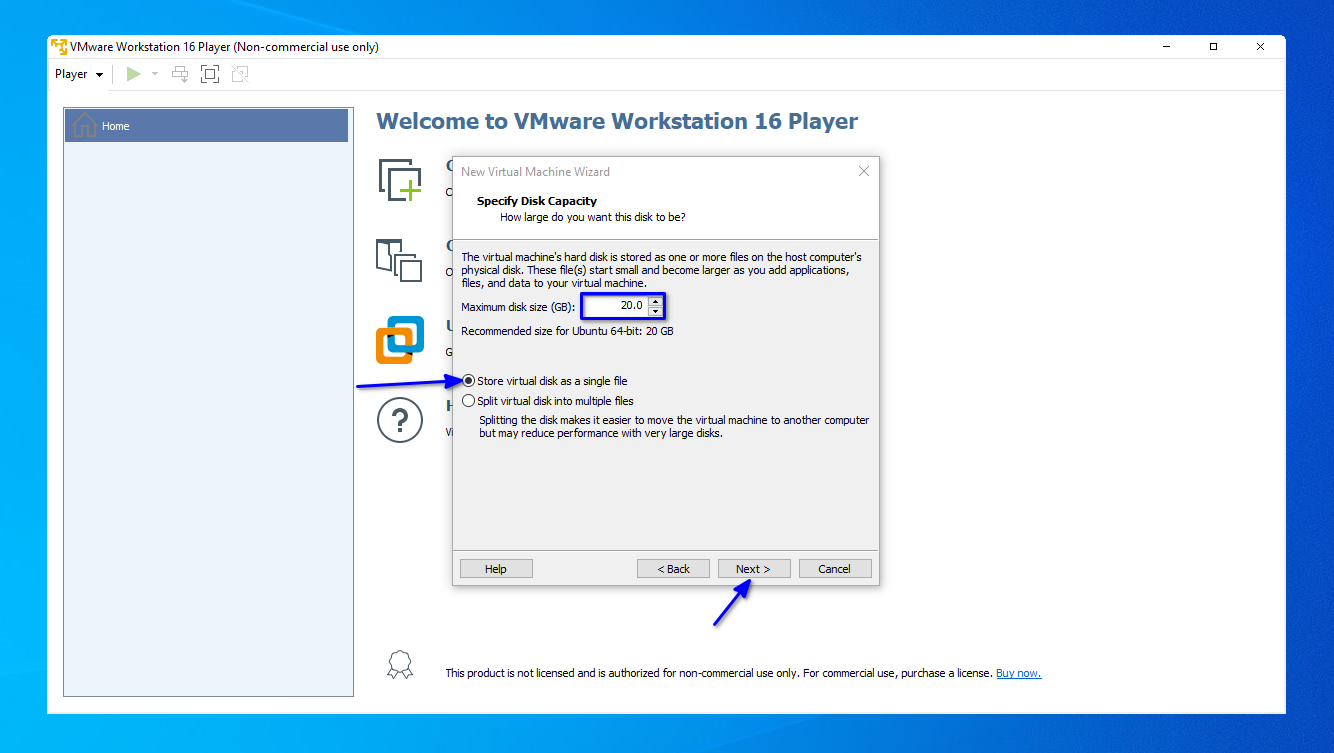This screenshot has height=753, width=1334.
Task: Click the Maximum disk size input field
Action: pyautogui.click(x=615, y=306)
